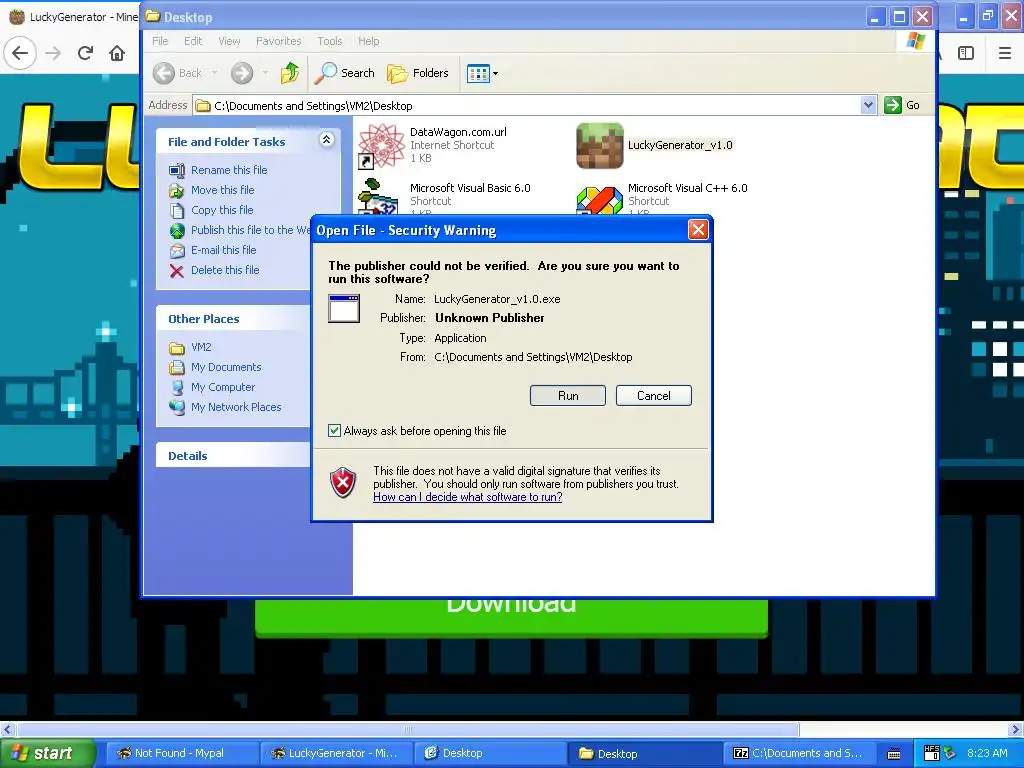Open the Edit menu in Explorer
The image size is (1024, 768).
point(193,41)
